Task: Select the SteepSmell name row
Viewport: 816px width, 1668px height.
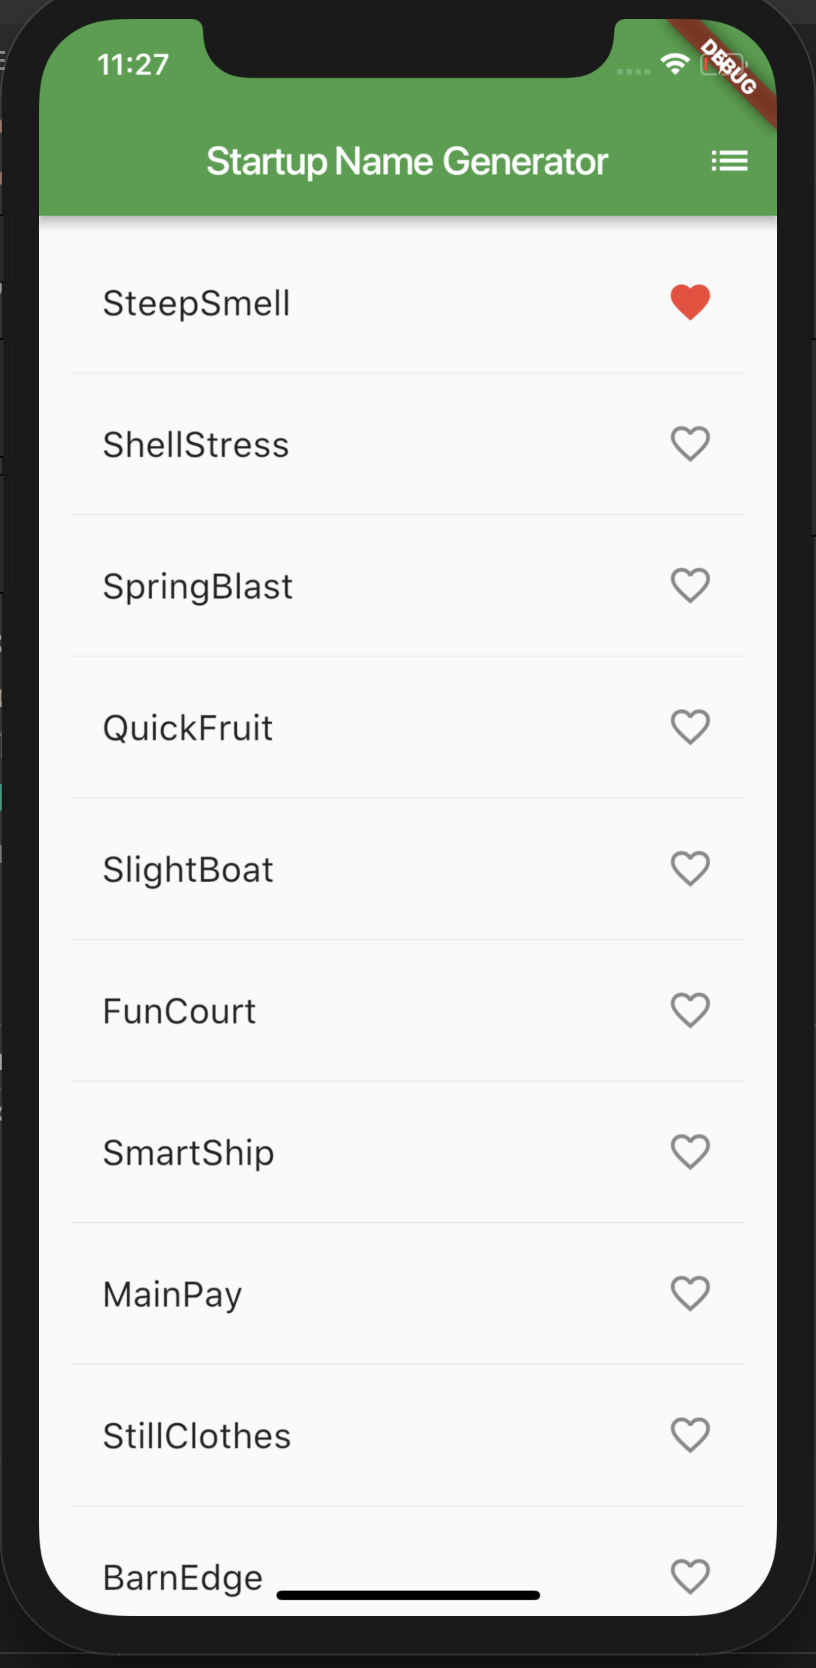Action: point(408,303)
